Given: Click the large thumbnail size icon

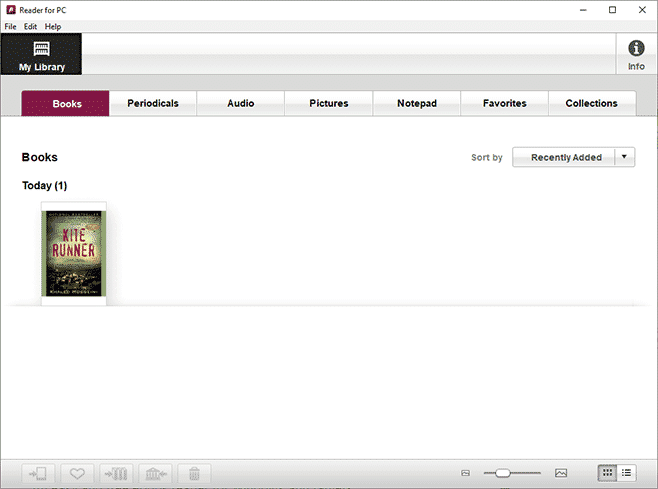Looking at the screenshot, I should 561,473.
